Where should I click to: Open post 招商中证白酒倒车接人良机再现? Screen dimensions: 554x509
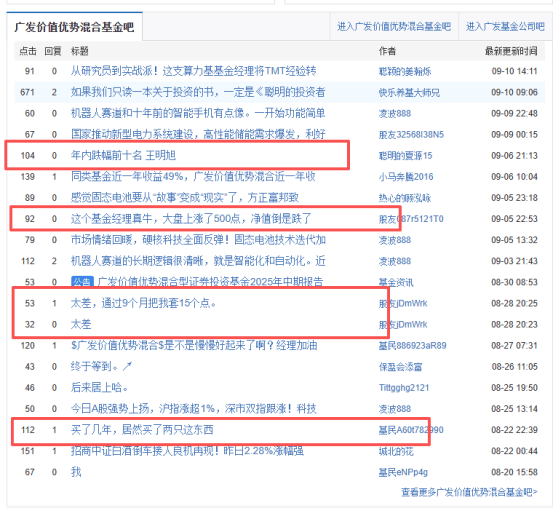(x=187, y=451)
